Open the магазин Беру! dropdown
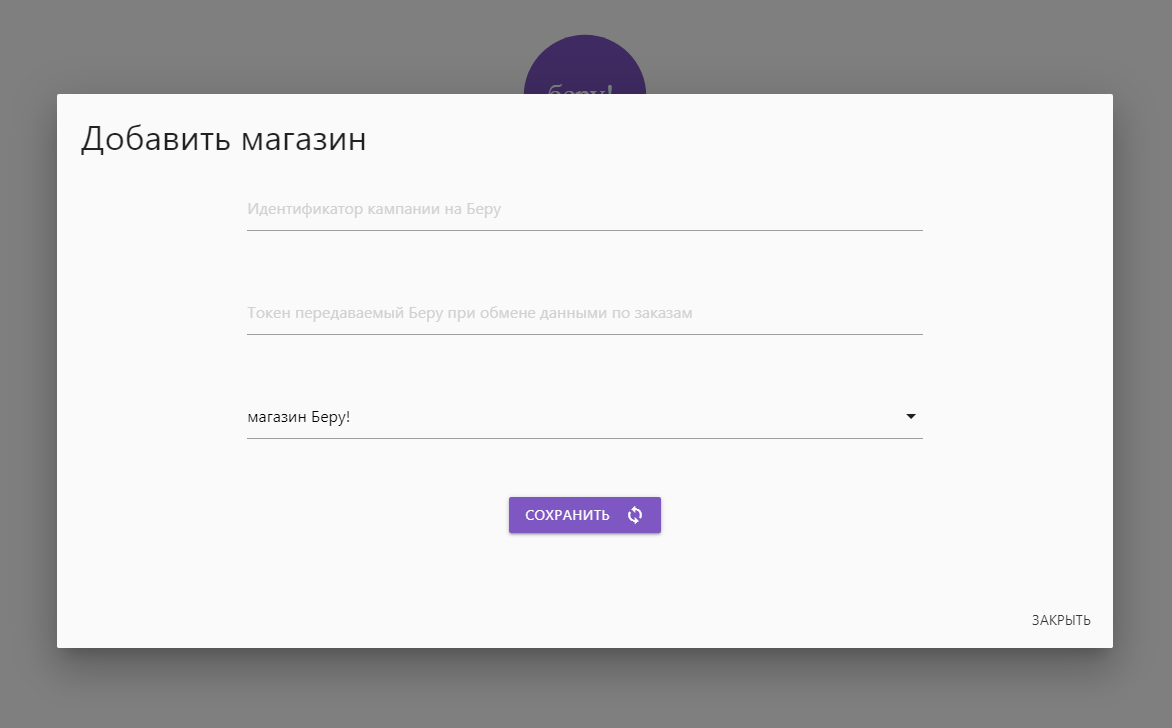This screenshot has width=1172, height=728. (585, 417)
